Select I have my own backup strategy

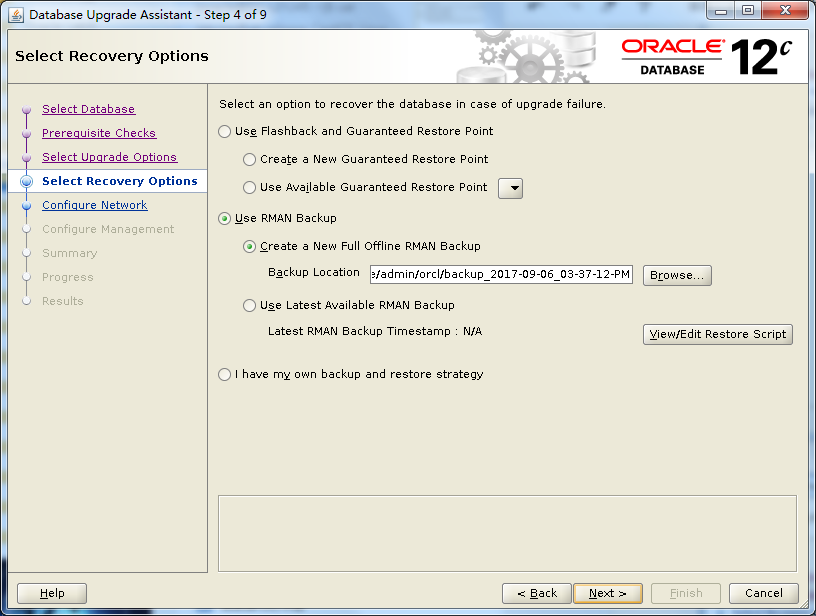[225, 374]
